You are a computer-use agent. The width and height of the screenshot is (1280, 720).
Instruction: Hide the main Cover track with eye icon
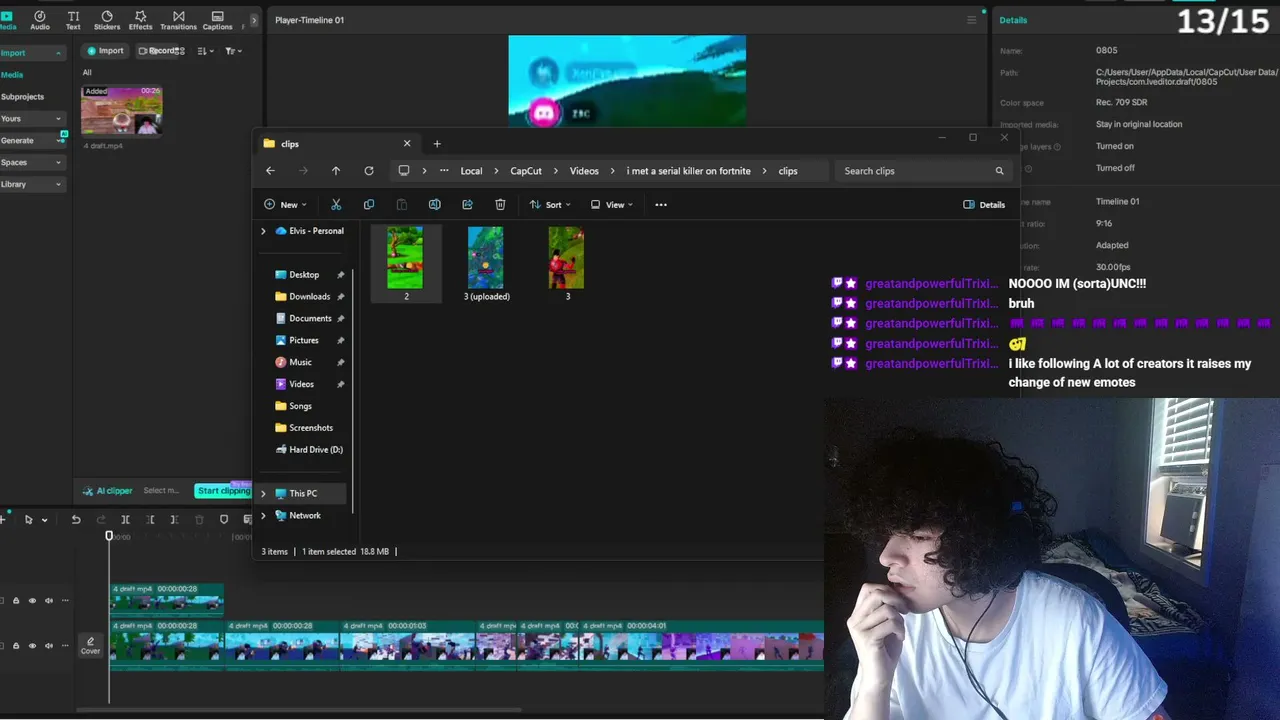coord(32,646)
